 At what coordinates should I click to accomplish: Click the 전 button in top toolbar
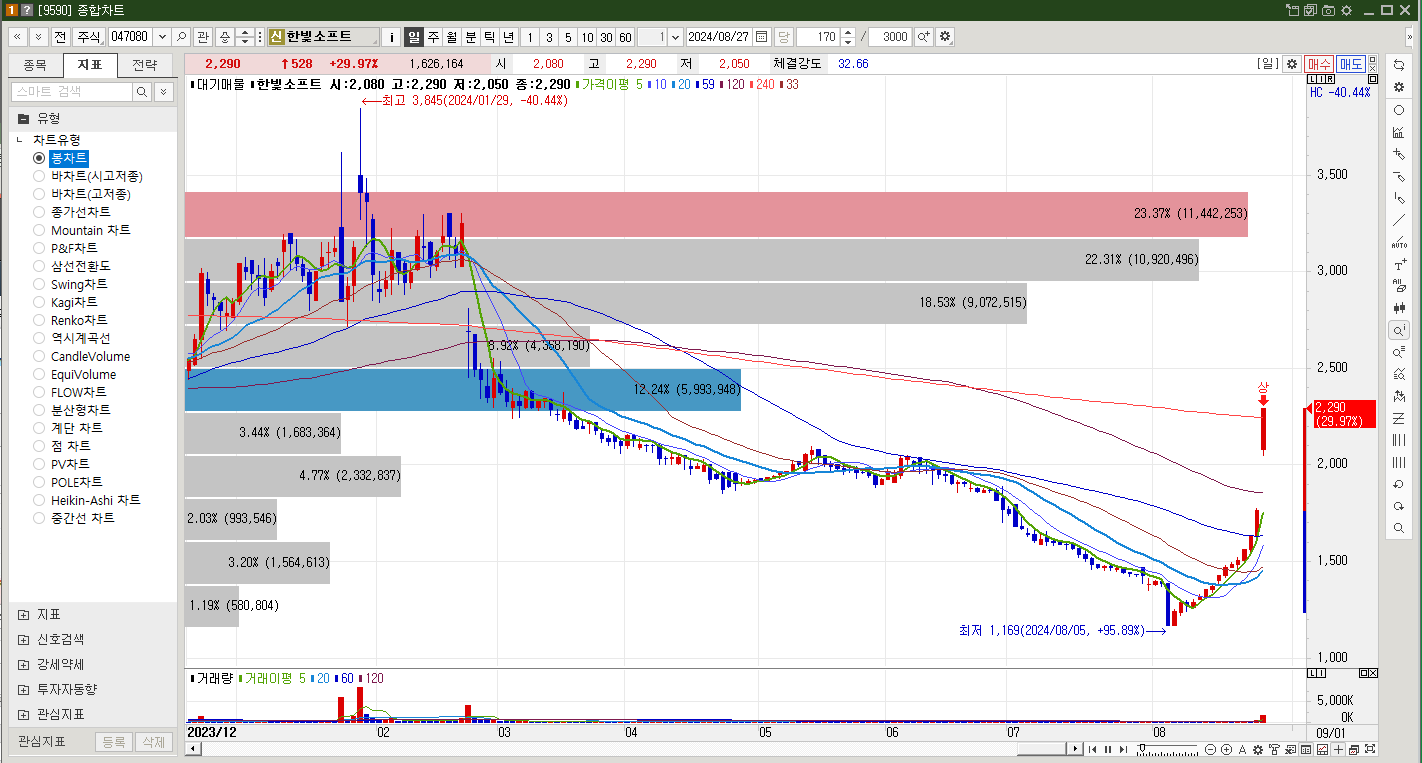(x=60, y=36)
